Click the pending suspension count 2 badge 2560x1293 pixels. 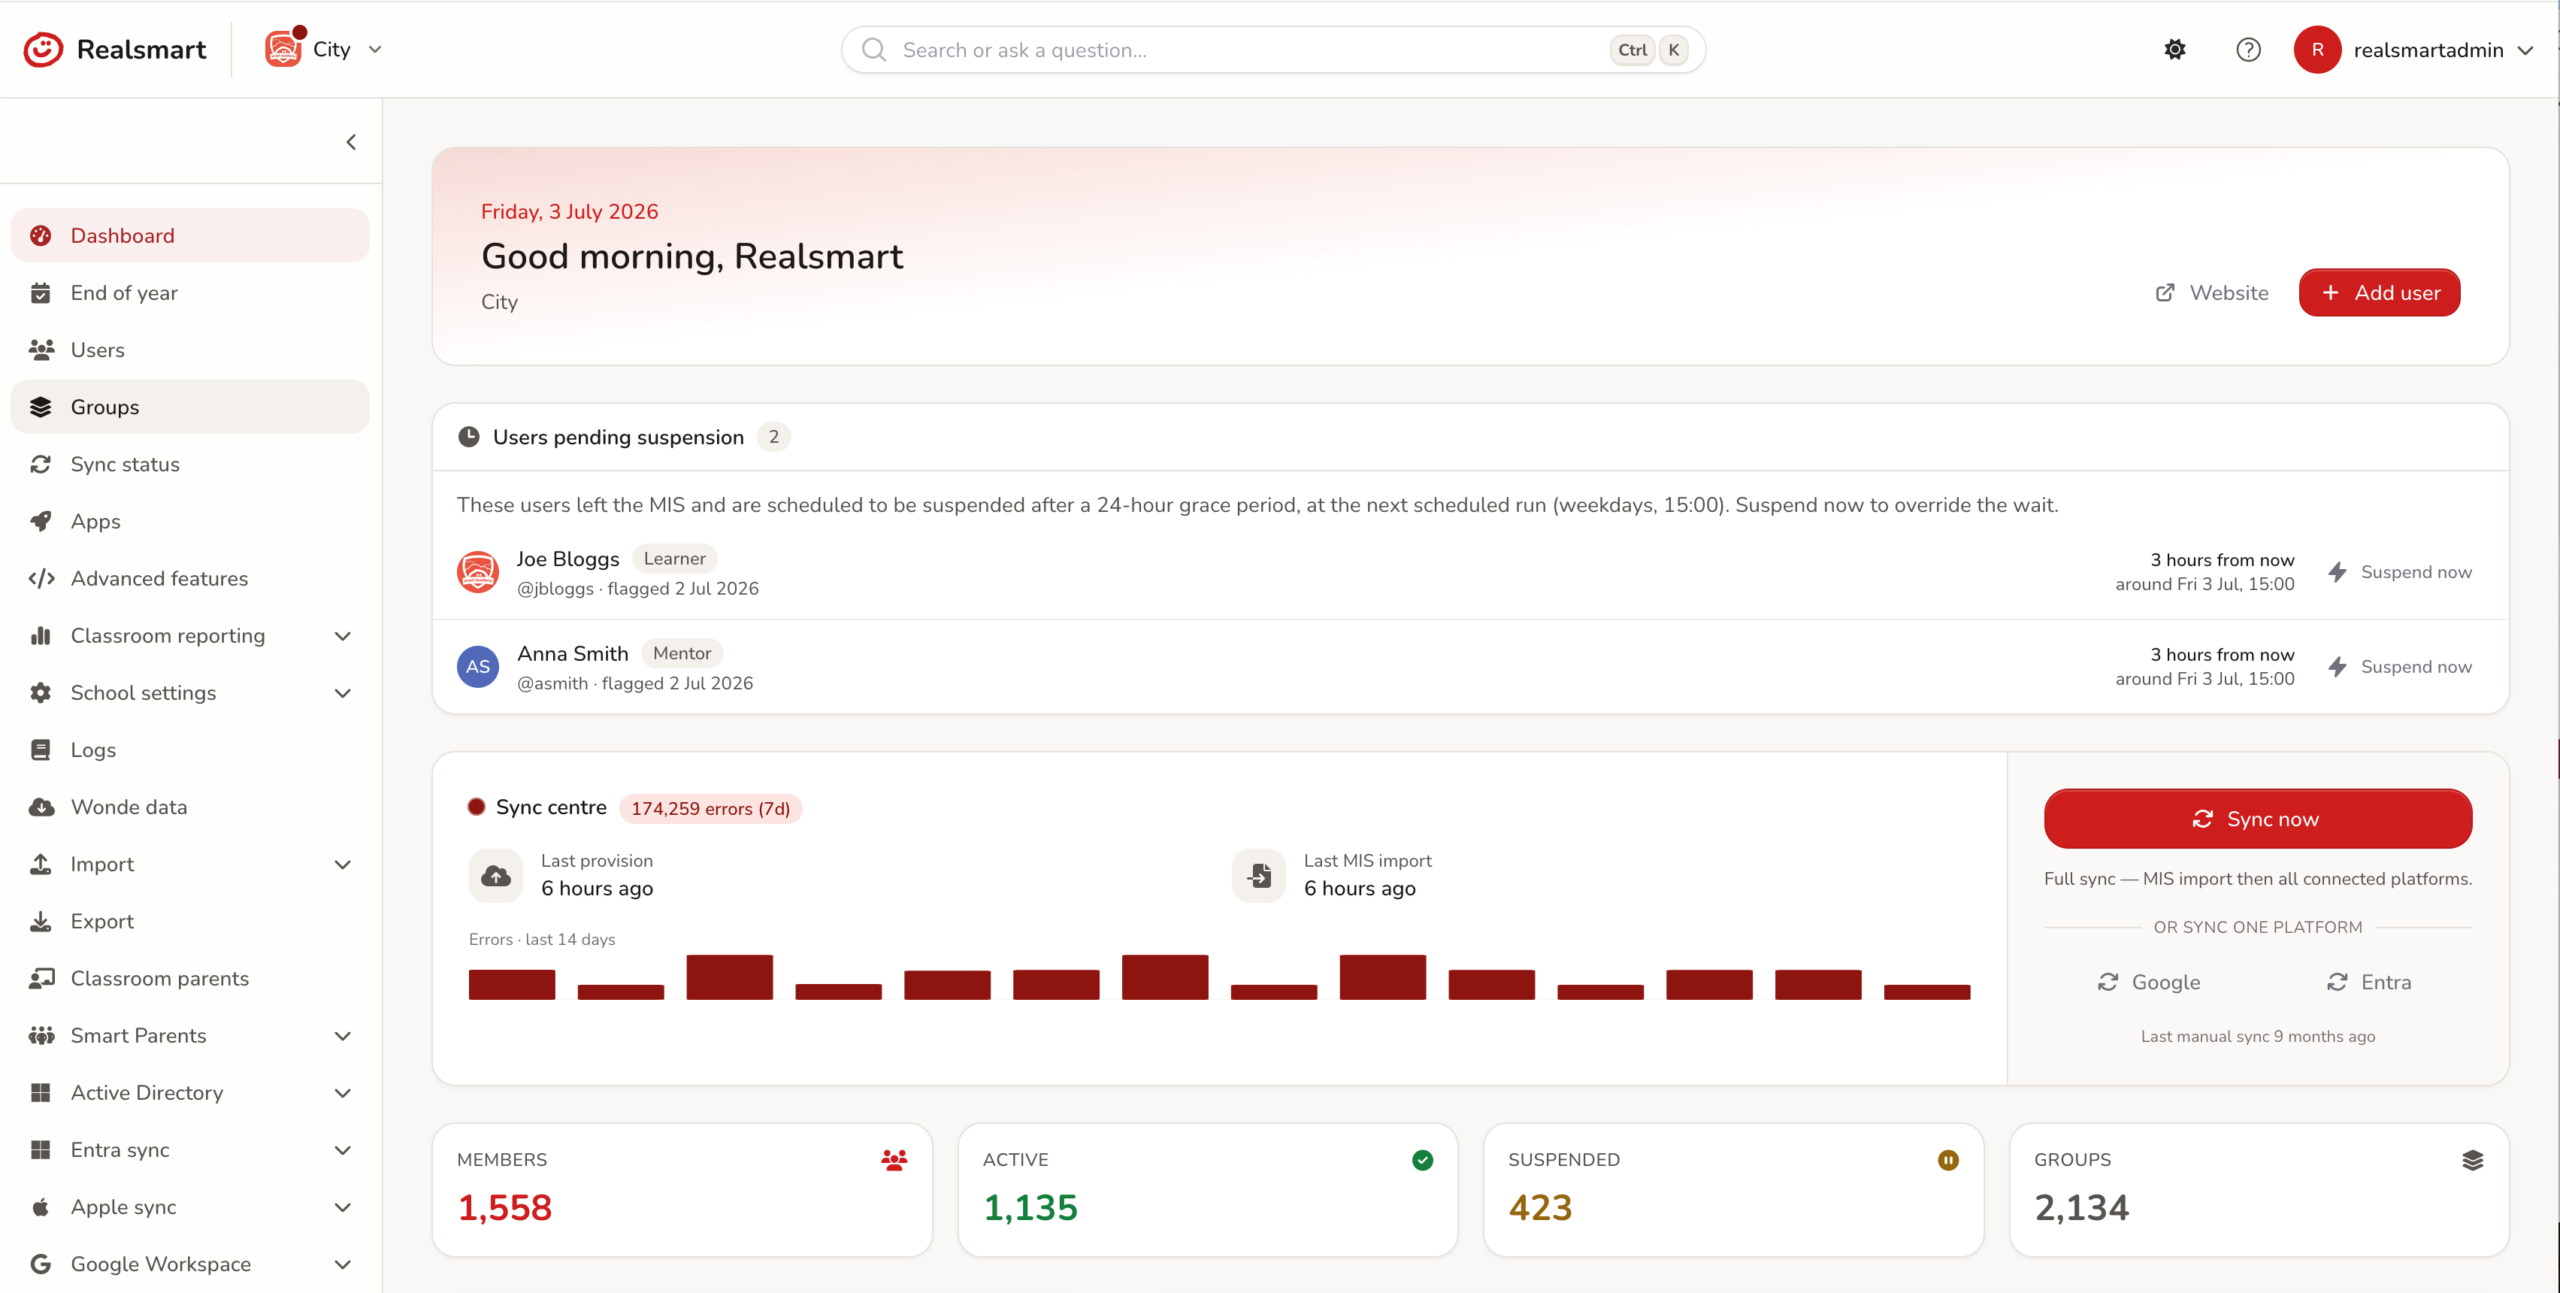tap(773, 436)
